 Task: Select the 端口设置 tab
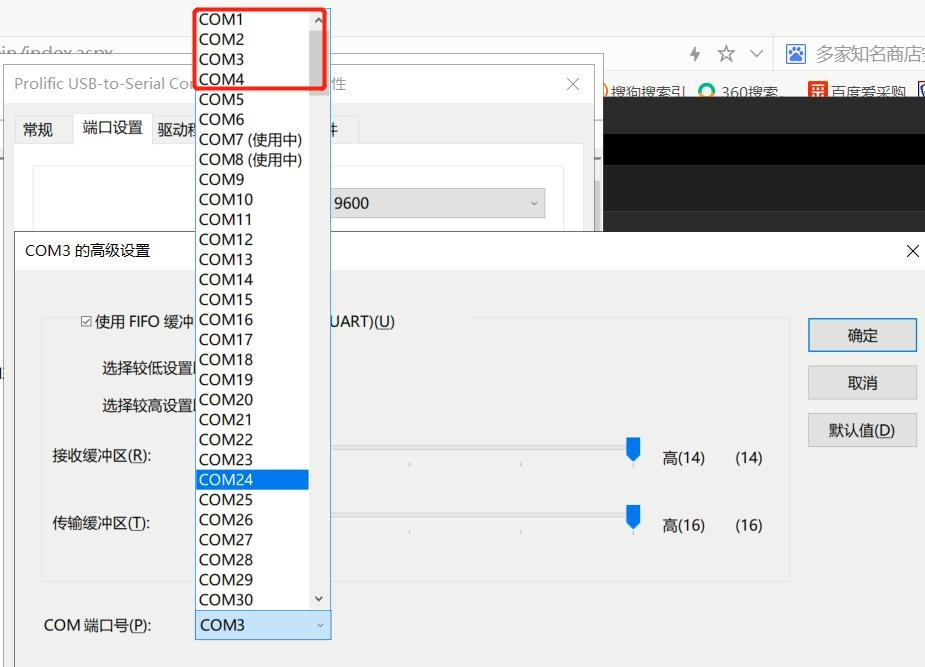coord(112,128)
